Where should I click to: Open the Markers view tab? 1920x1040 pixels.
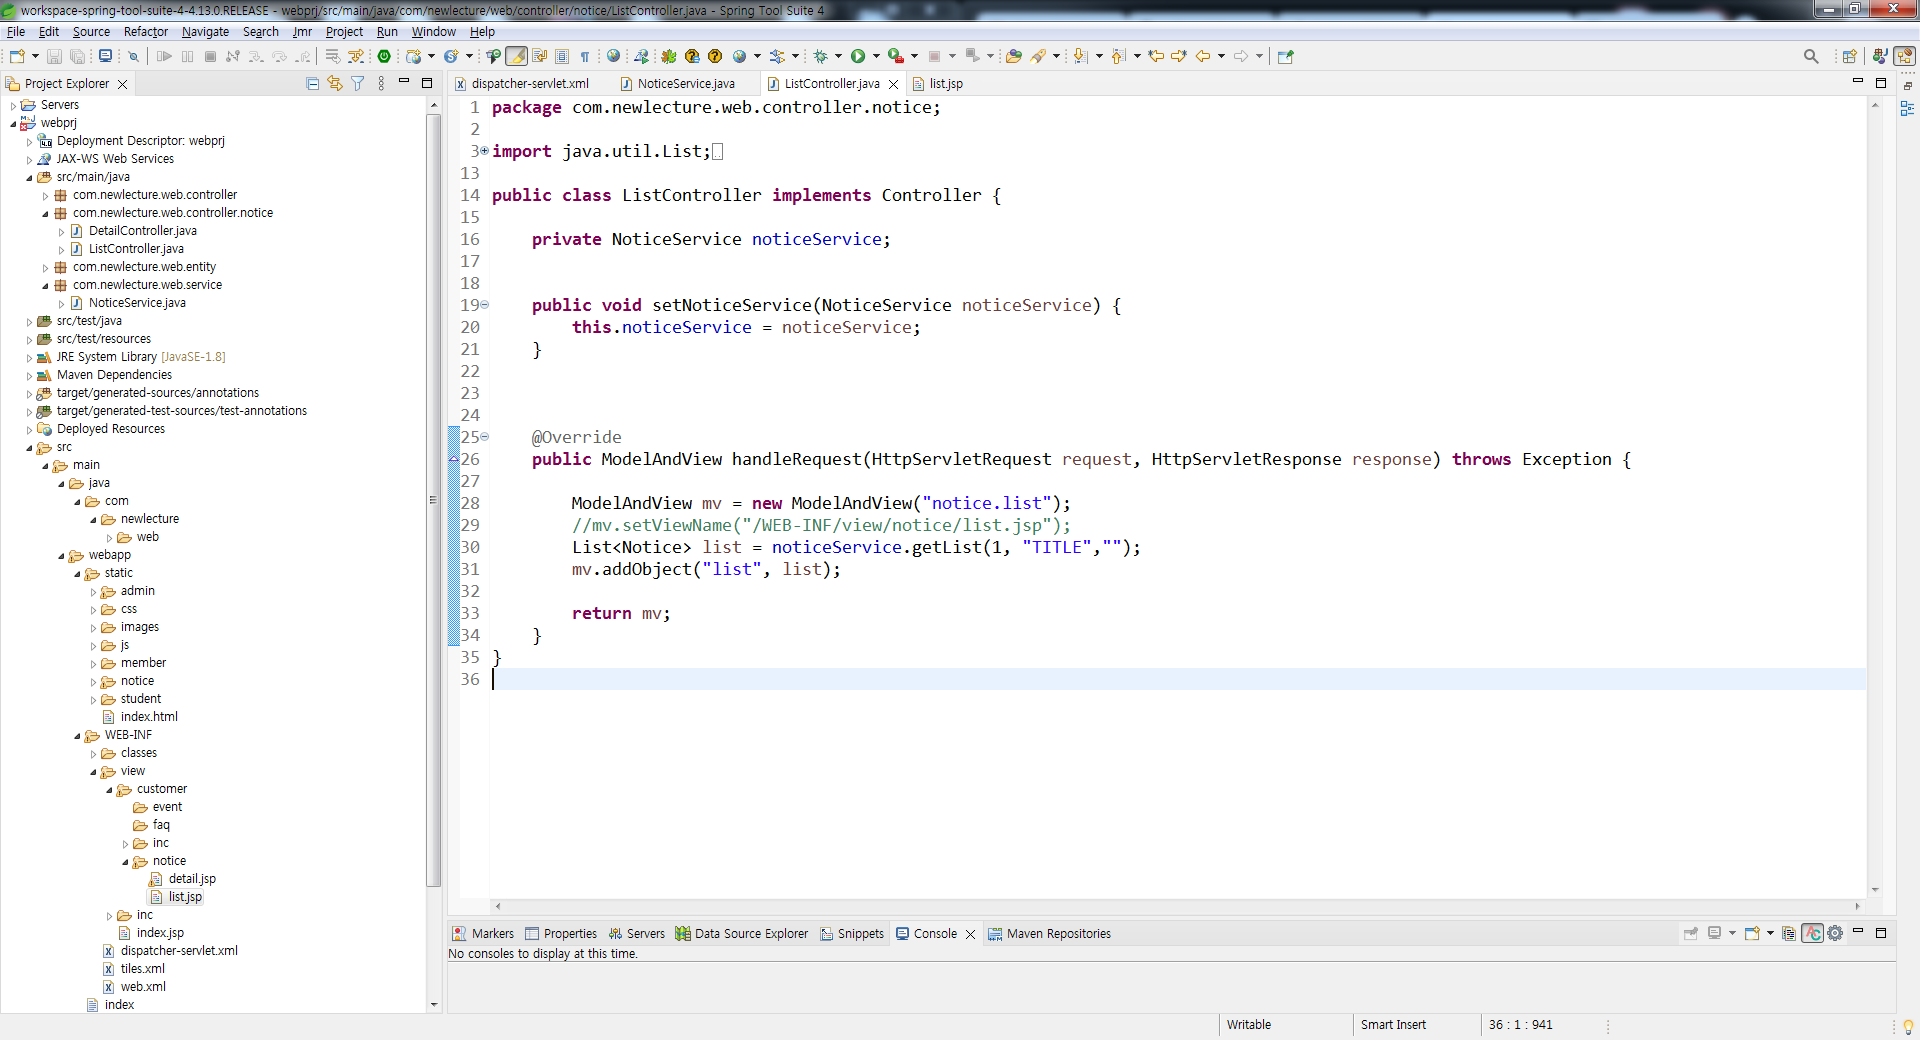point(483,934)
